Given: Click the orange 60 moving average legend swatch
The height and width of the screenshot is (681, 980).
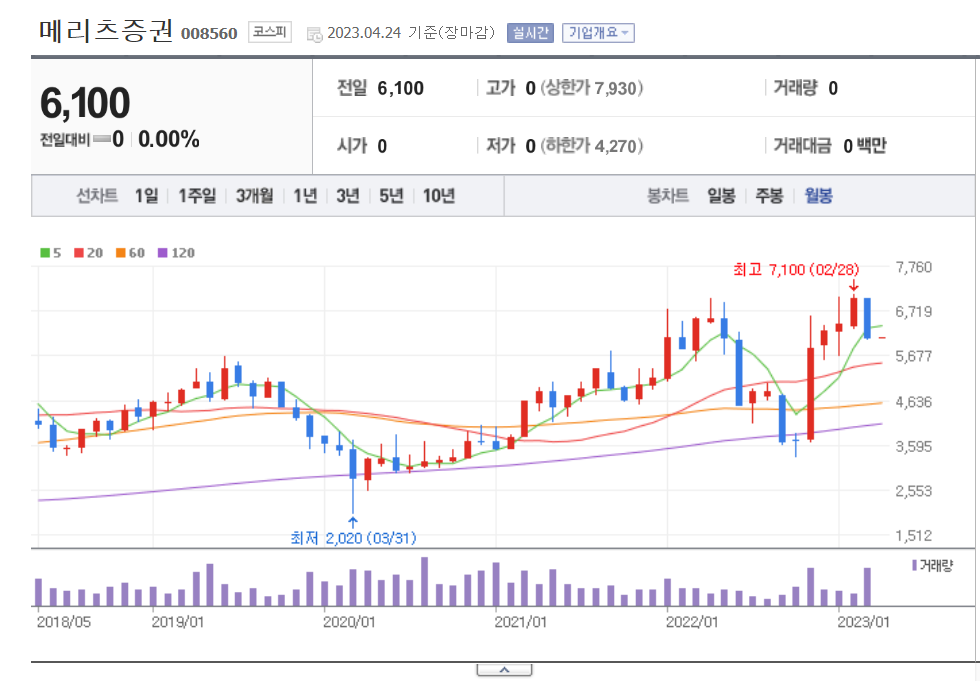Looking at the screenshot, I should (x=121, y=253).
